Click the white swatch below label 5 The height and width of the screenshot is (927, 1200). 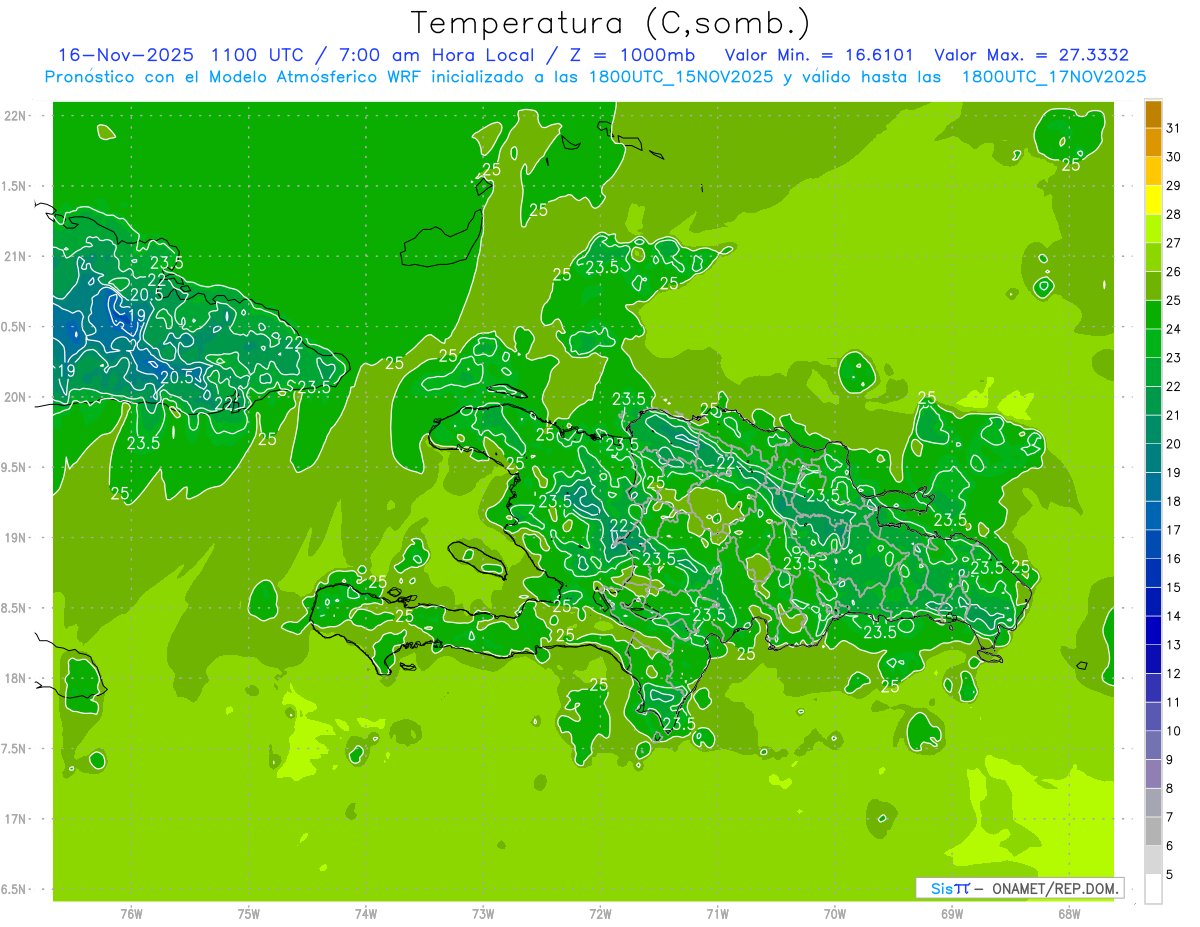point(1153,889)
